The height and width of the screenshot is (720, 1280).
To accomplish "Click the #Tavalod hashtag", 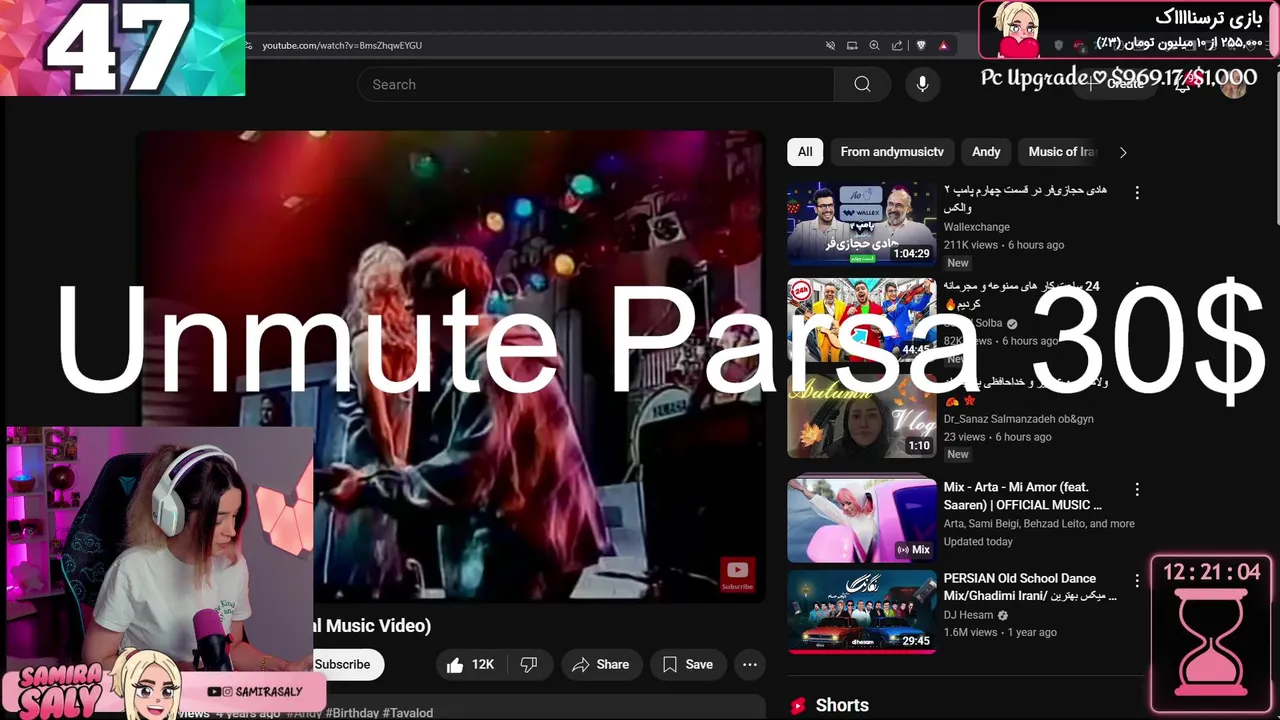I will point(407,713).
